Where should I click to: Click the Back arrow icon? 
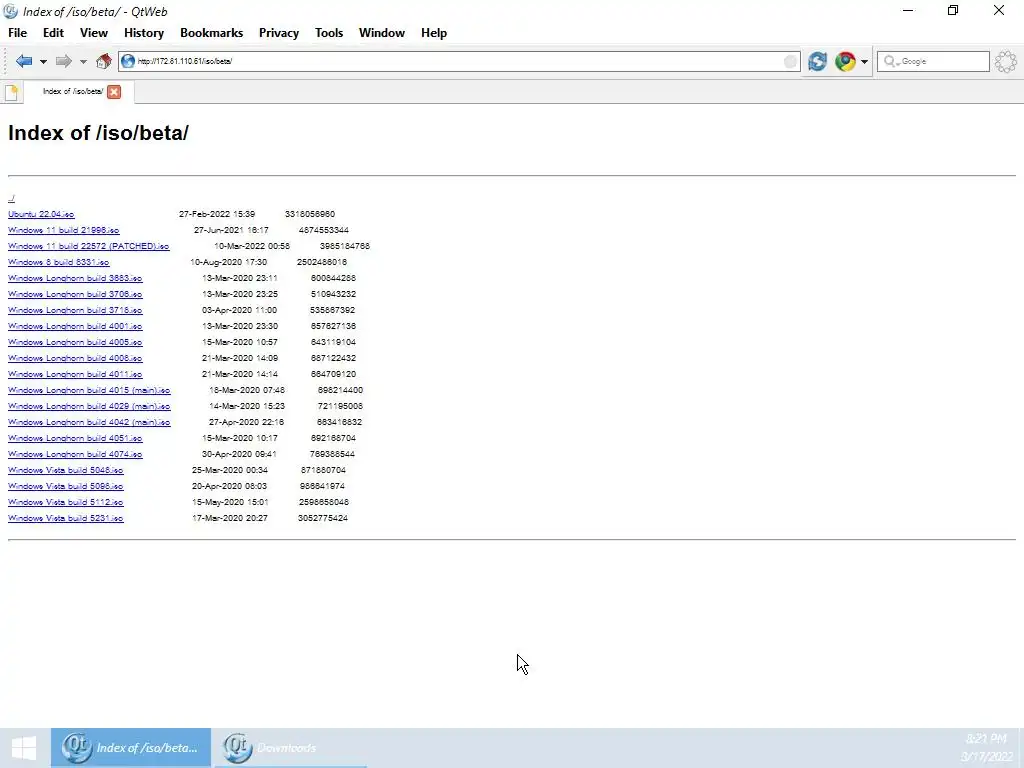click(x=24, y=61)
